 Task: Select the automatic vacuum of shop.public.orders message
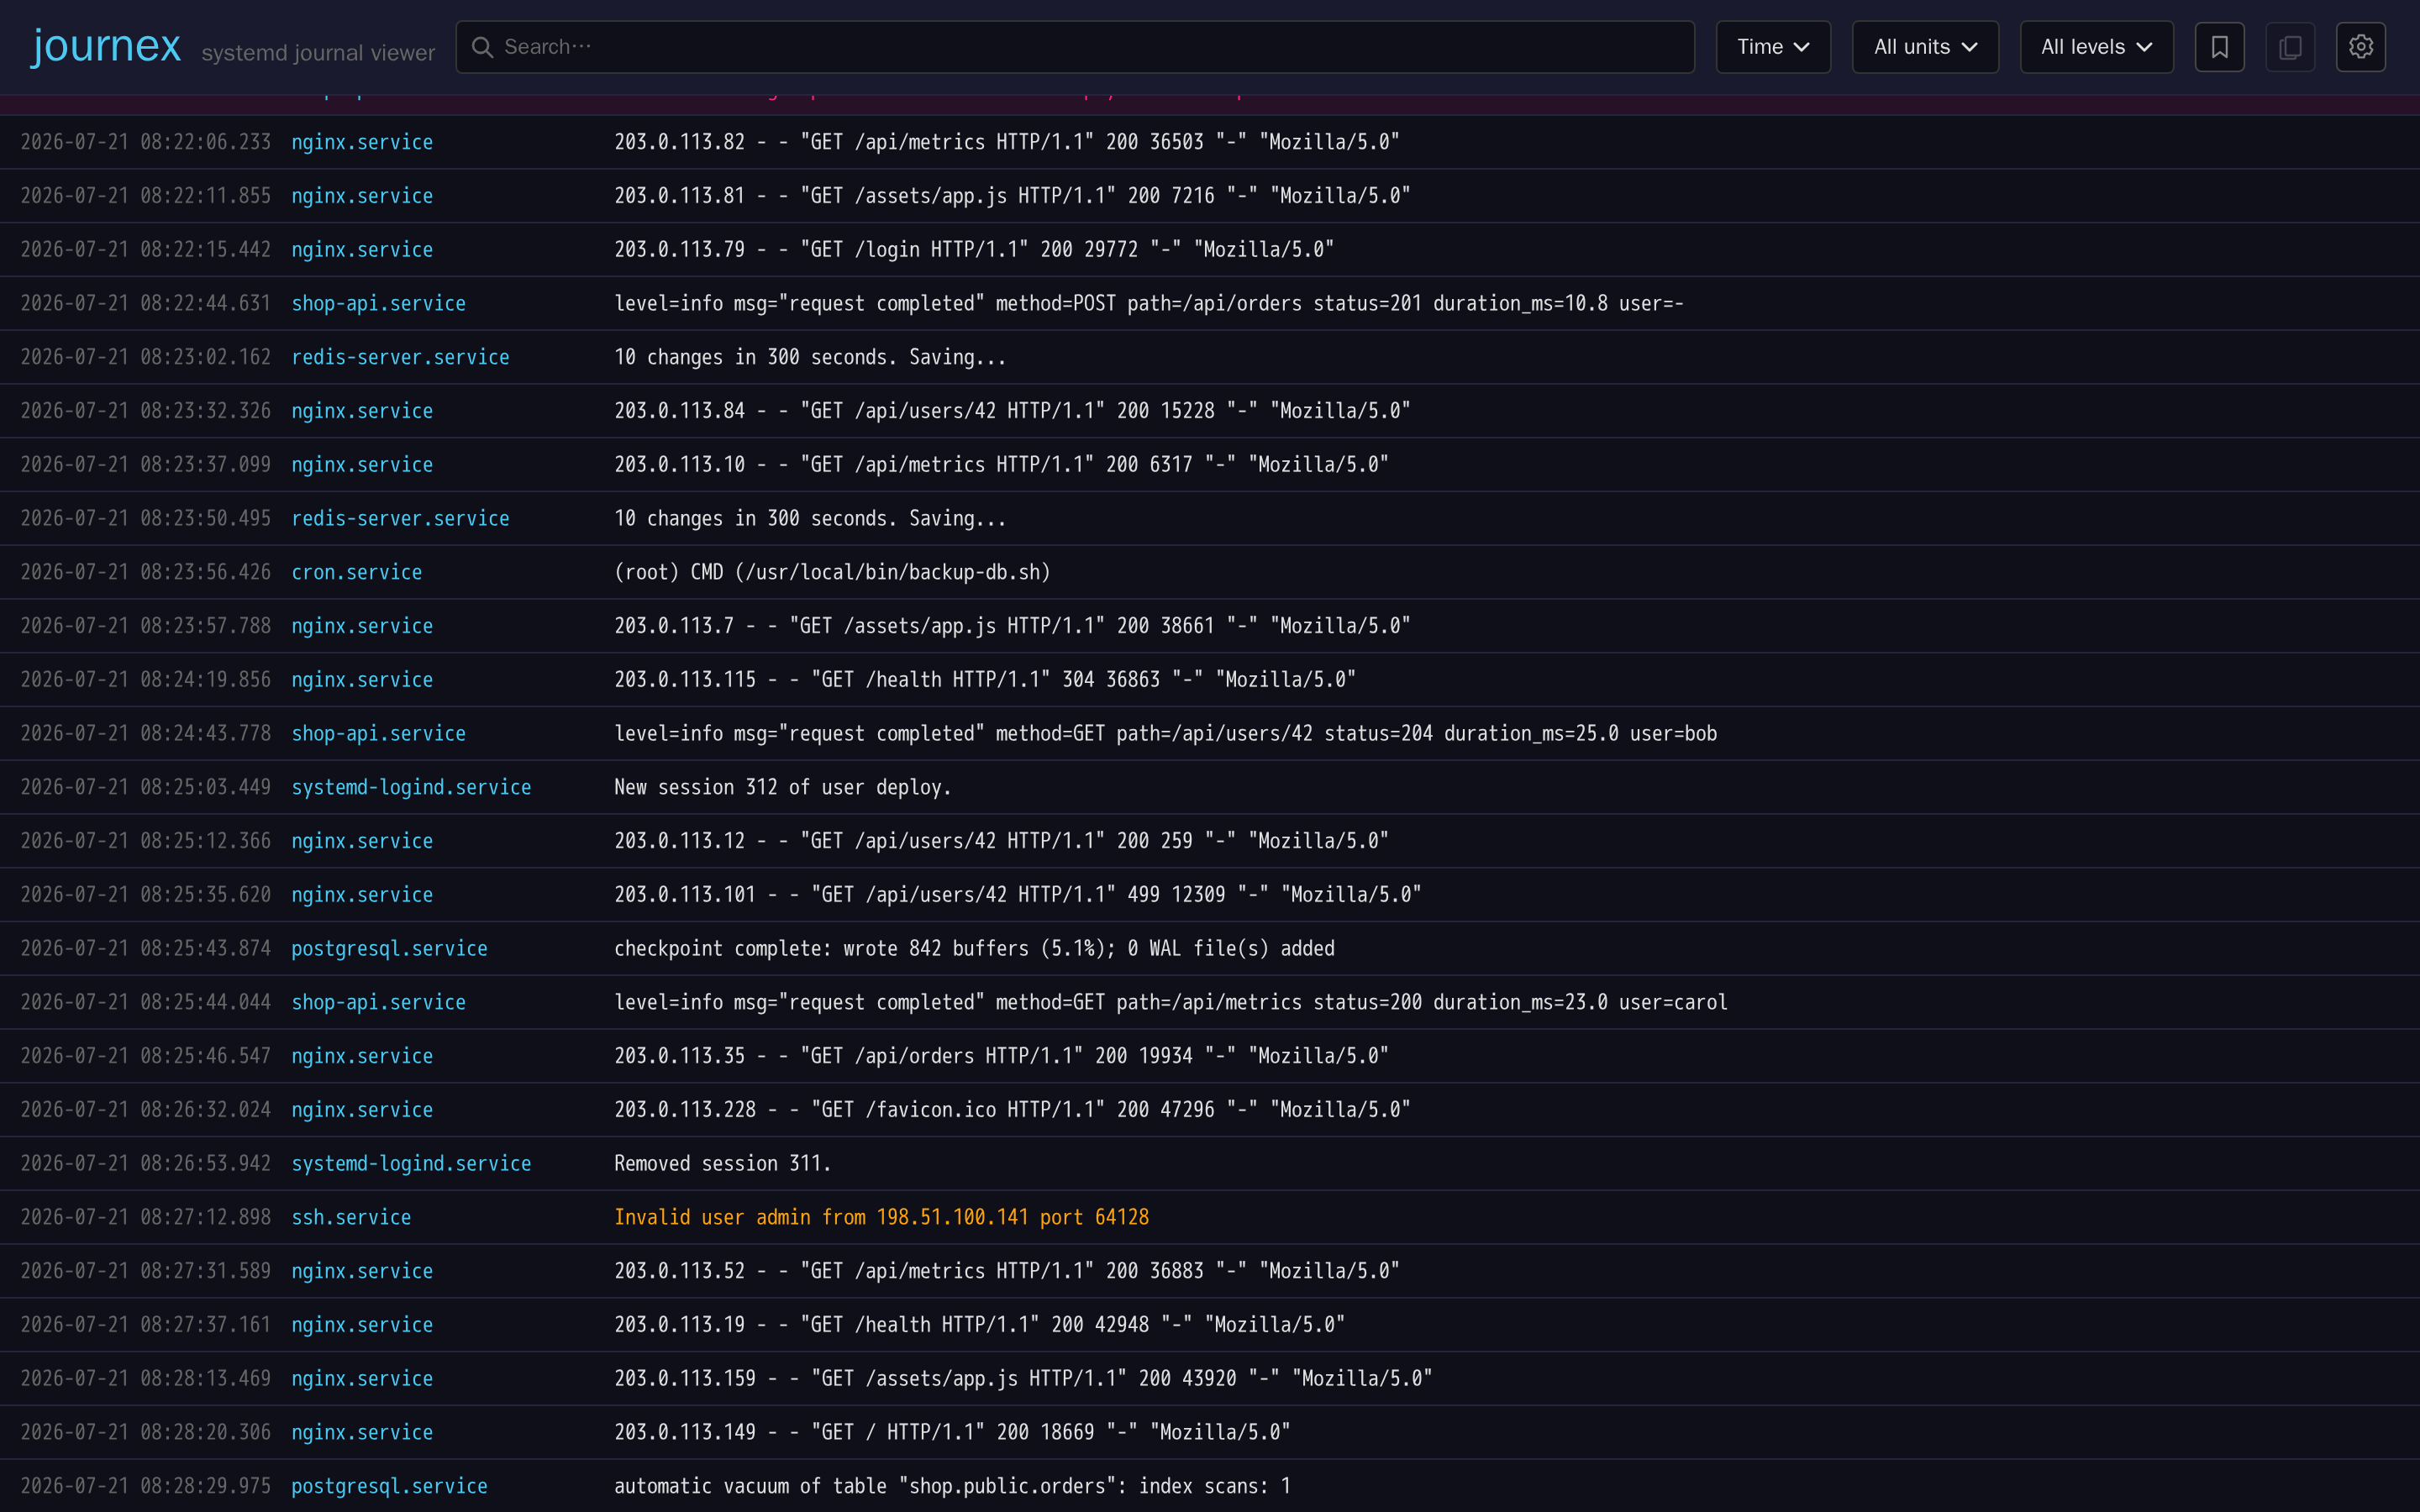[952, 1486]
